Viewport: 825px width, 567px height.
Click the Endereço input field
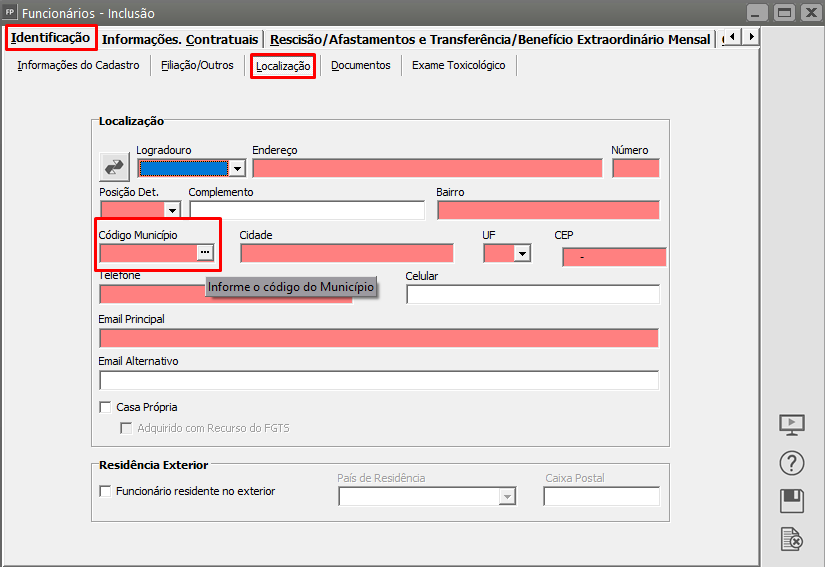[427, 168]
